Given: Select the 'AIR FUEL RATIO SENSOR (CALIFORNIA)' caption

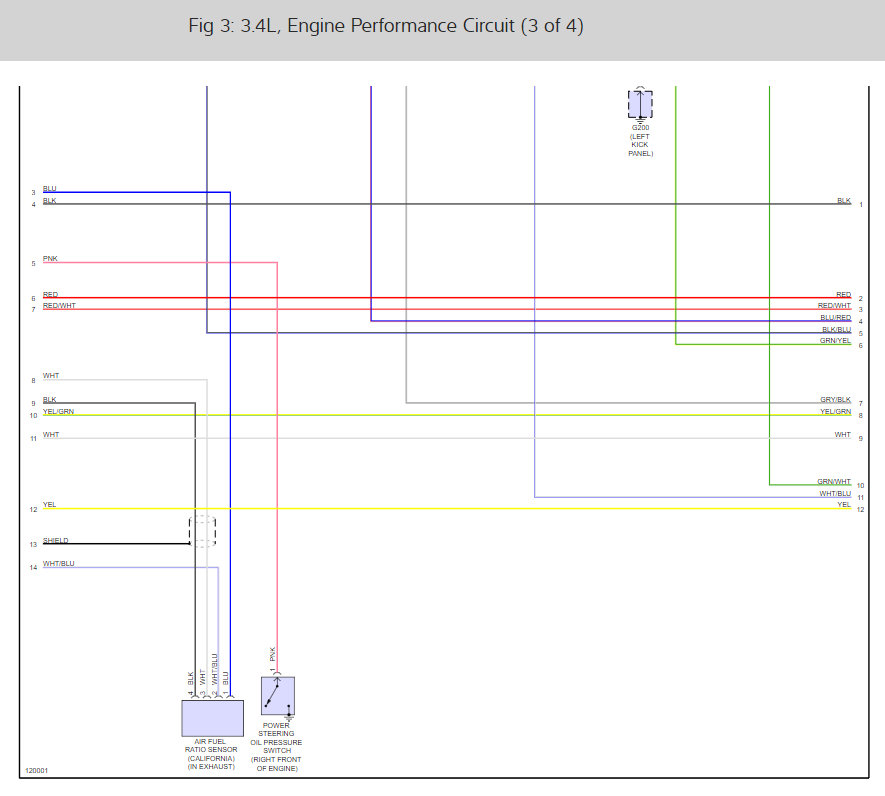Looking at the screenshot, I should tap(211, 754).
